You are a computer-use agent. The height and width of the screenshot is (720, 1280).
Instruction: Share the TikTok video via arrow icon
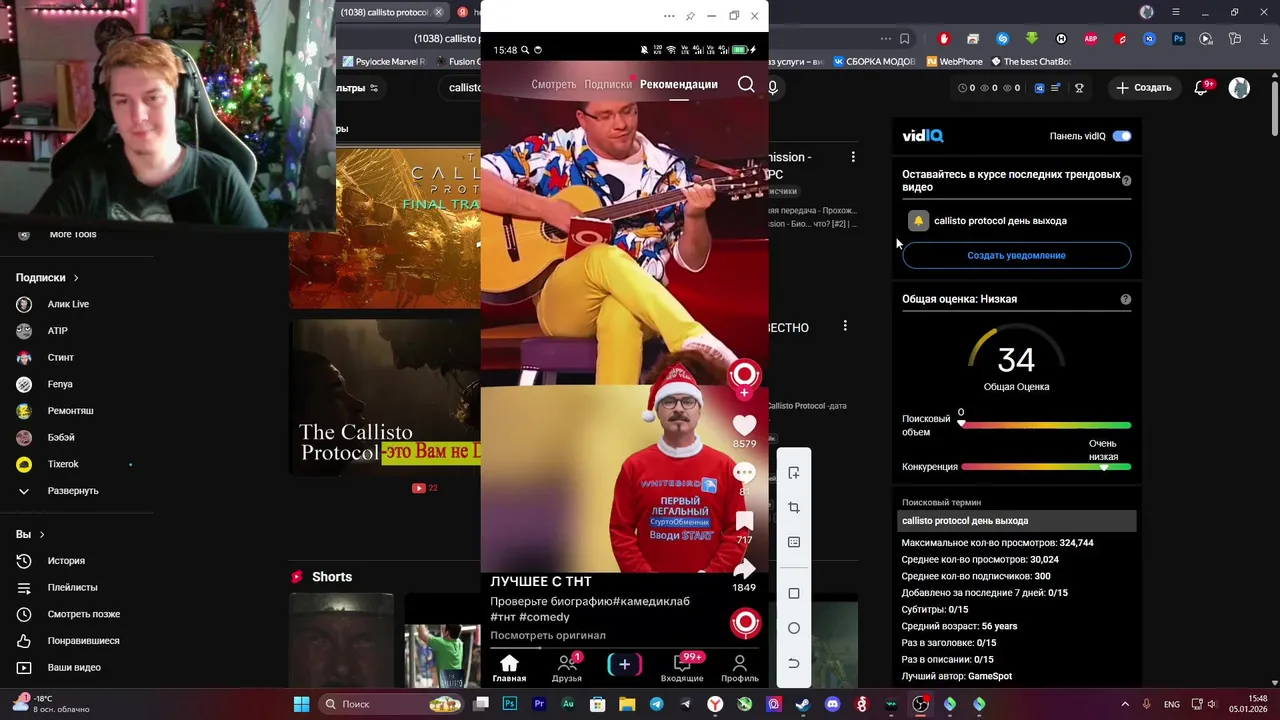point(744,569)
